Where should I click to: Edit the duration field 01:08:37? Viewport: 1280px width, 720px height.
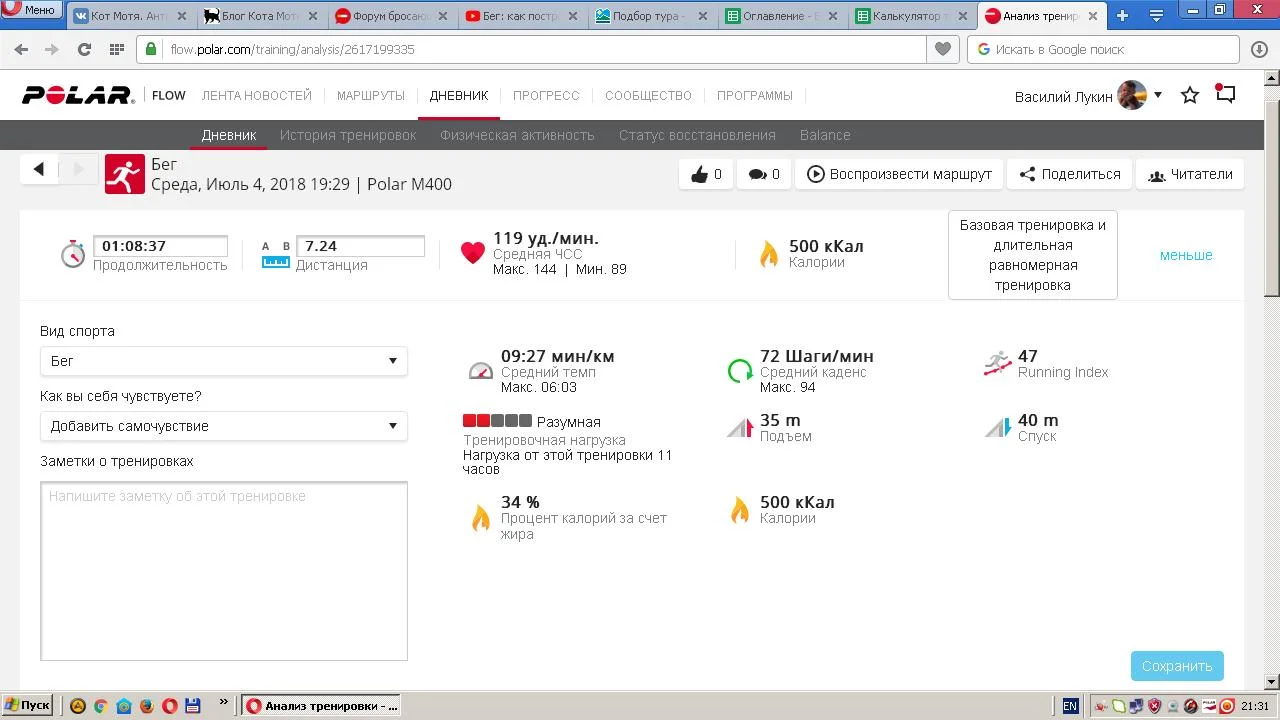(160, 246)
